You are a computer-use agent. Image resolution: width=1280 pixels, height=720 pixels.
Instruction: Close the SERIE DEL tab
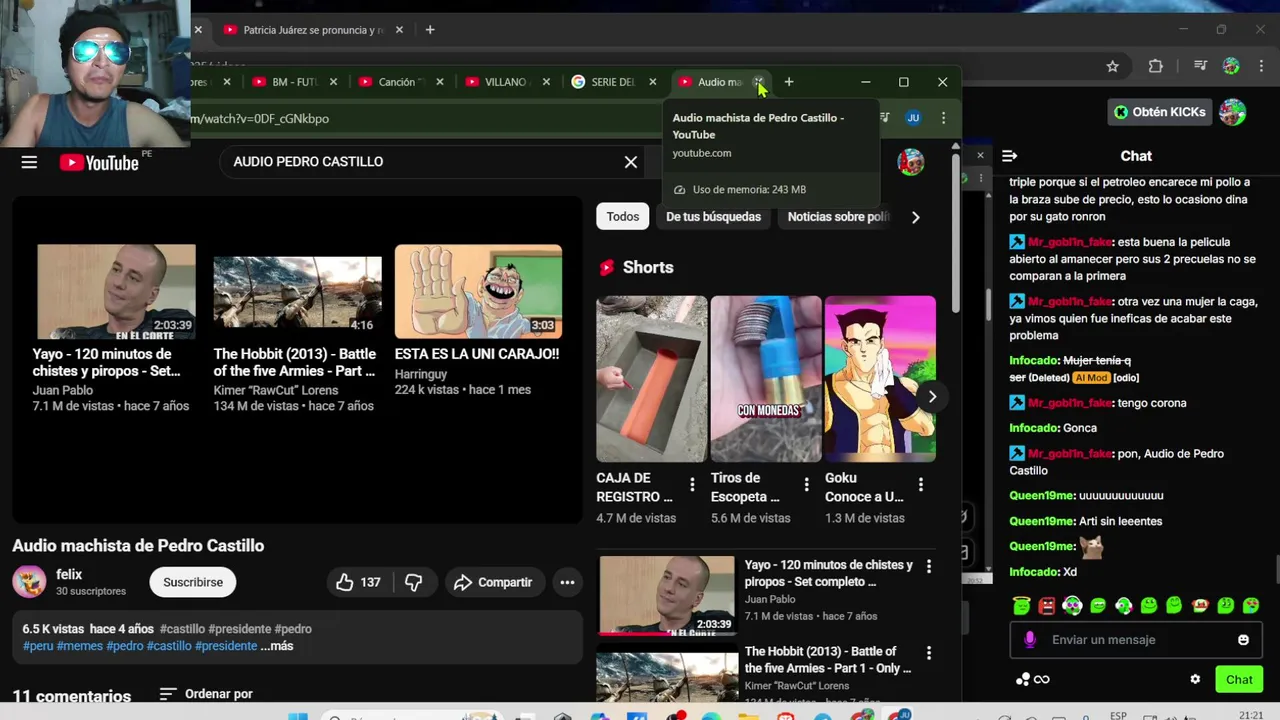point(653,82)
